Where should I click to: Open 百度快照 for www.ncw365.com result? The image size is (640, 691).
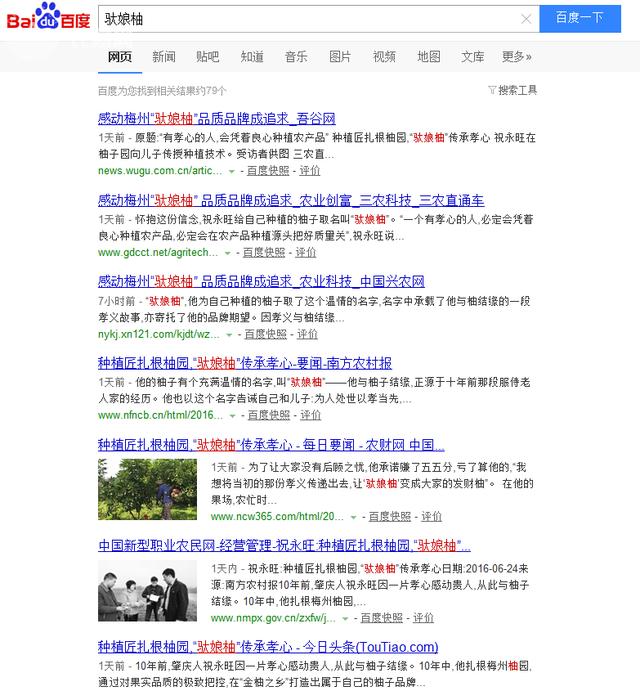click(389, 517)
